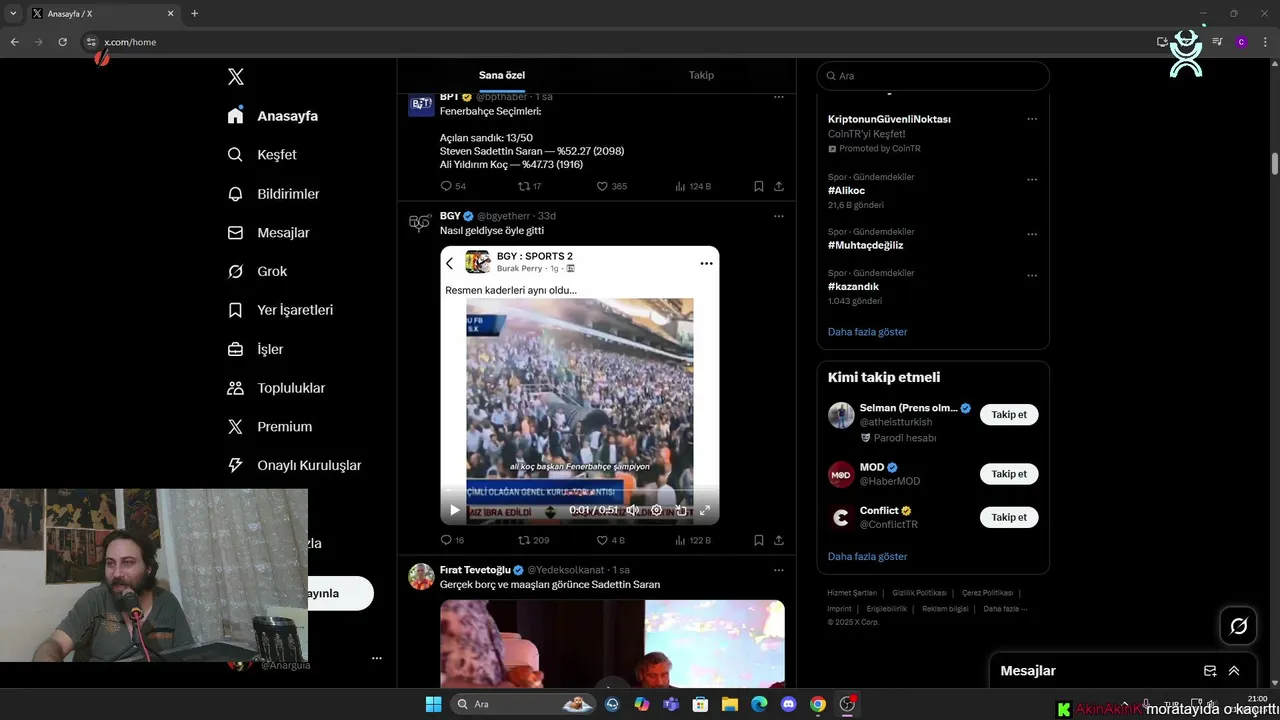Screen dimensions: 1280x720
Task: Reply to the Fenerbahçe Seçimleri post
Action: (453, 186)
